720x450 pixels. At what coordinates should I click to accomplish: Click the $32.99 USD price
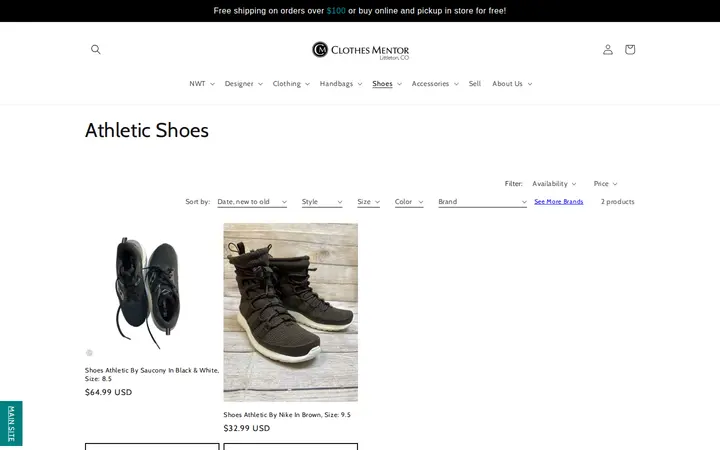[247, 428]
